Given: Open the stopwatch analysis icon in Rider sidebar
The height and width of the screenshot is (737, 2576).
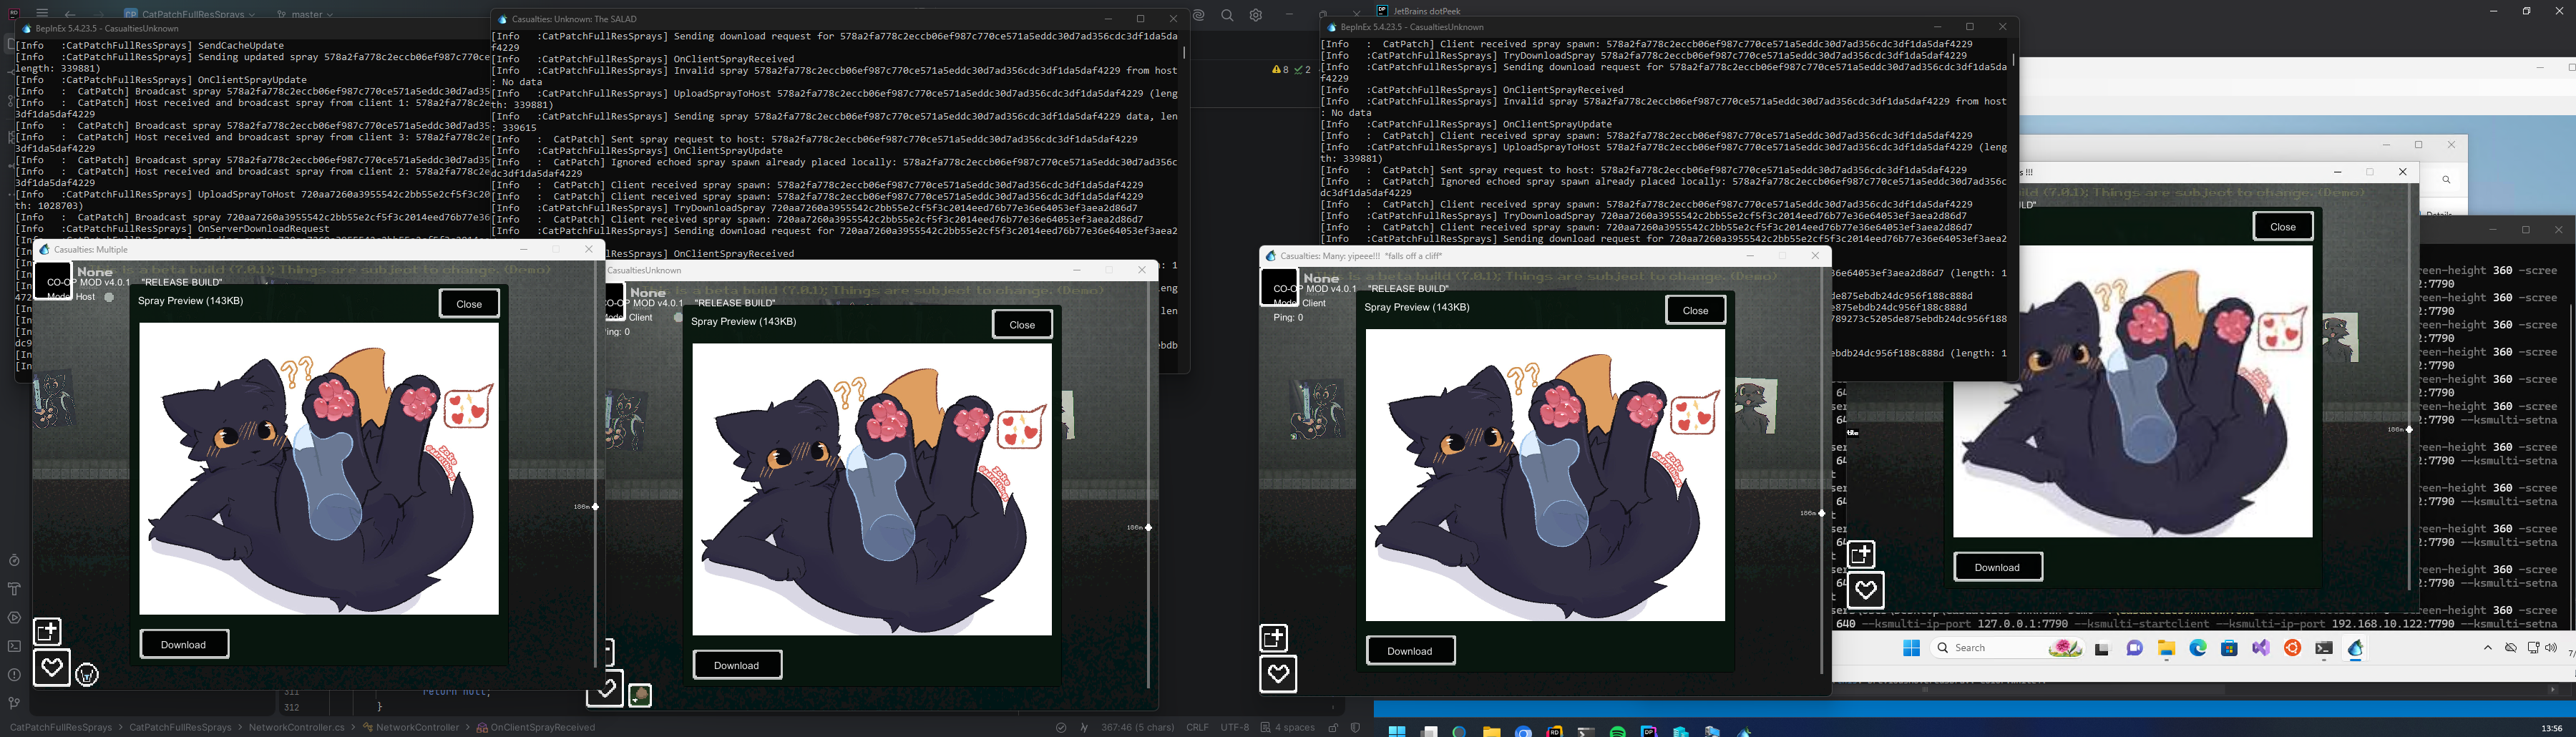Looking at the screenshot, I should tap(14, 560).
